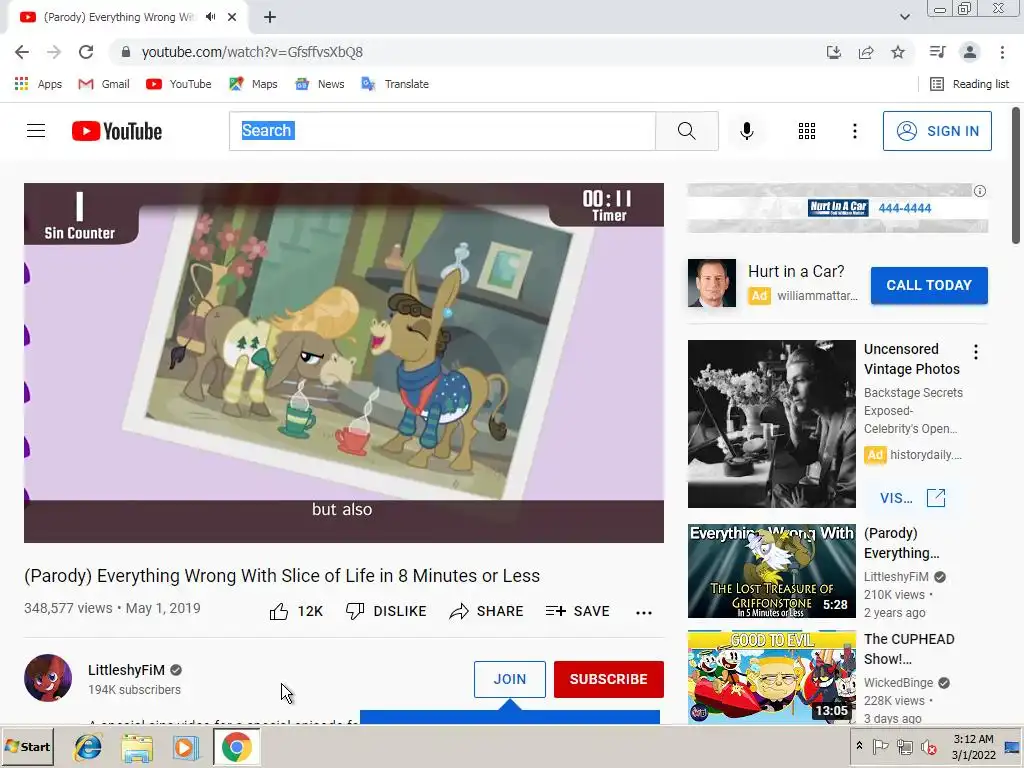Open the Apps bookmark shortcut
This screenshot has width=1024, height=768.
pos(39,84)
